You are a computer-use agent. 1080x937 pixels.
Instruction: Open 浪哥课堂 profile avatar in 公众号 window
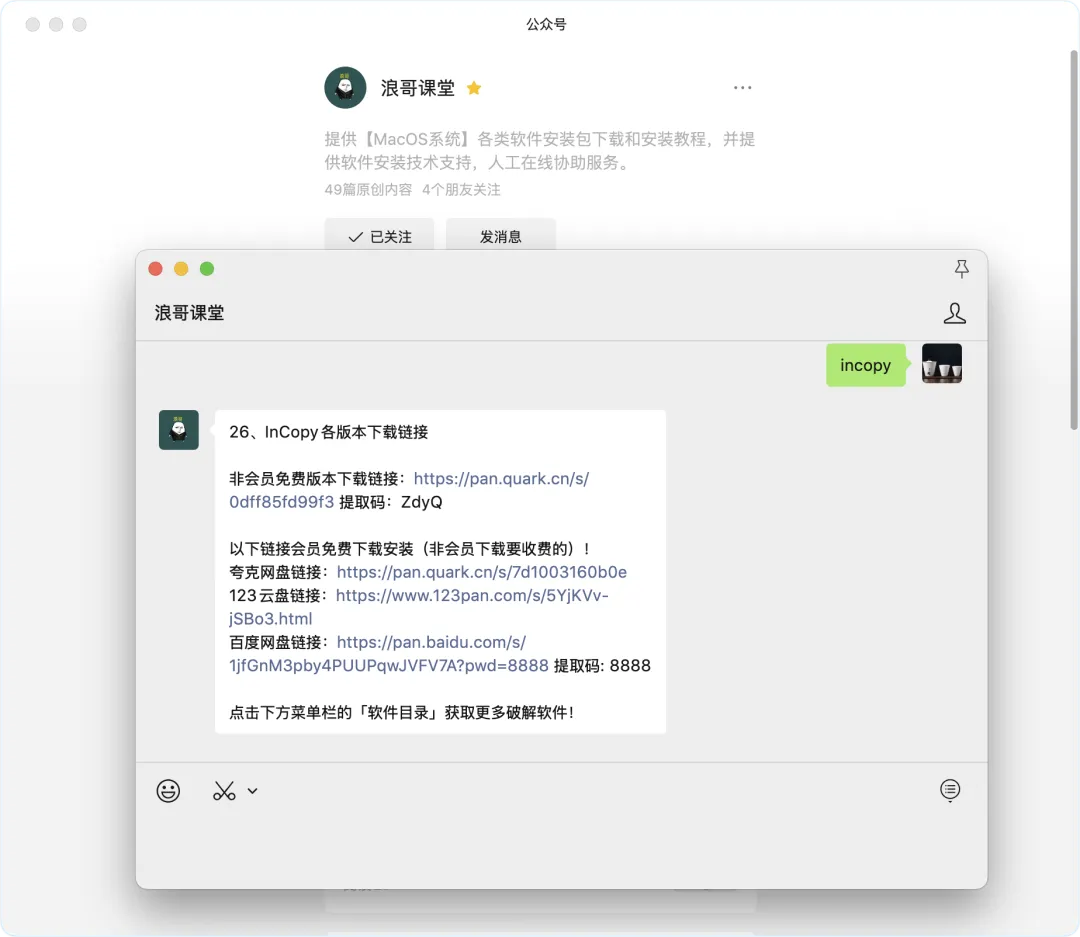tap(345, 87)
